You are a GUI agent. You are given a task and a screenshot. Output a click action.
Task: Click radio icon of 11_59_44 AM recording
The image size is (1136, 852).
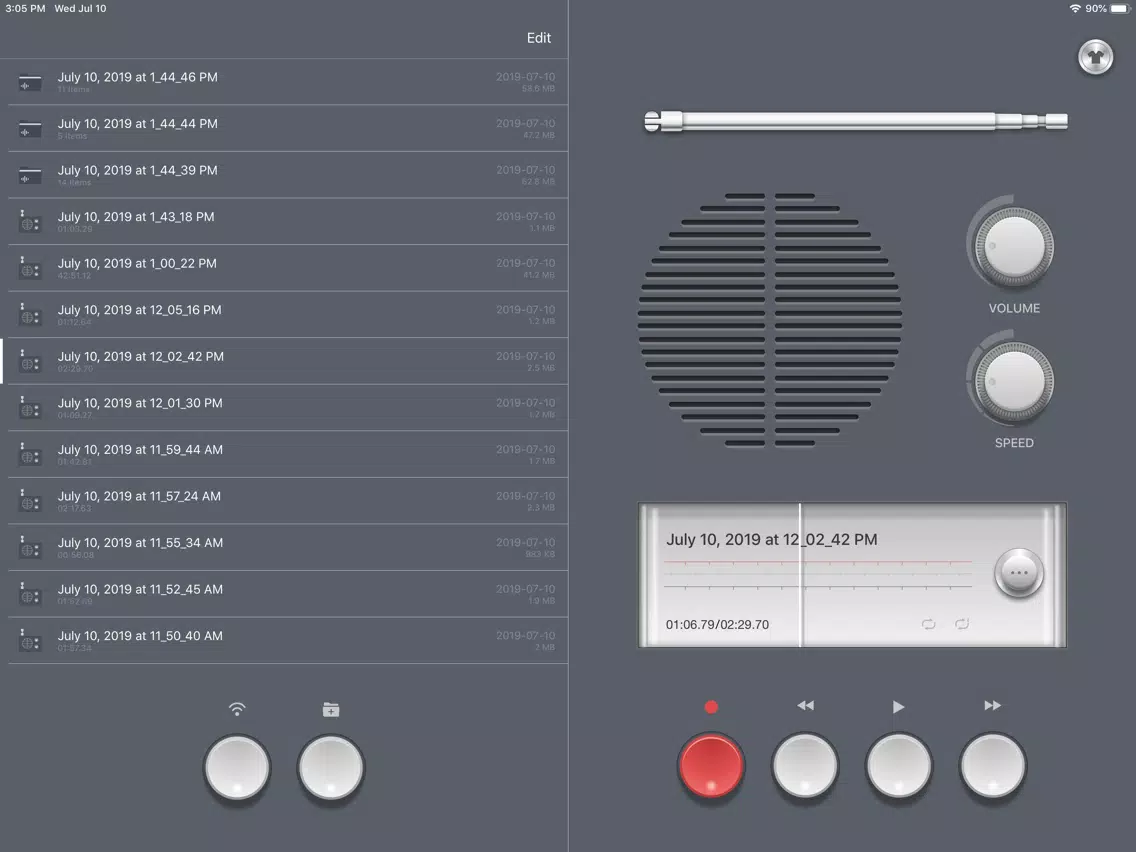click(x=30, y=454)
